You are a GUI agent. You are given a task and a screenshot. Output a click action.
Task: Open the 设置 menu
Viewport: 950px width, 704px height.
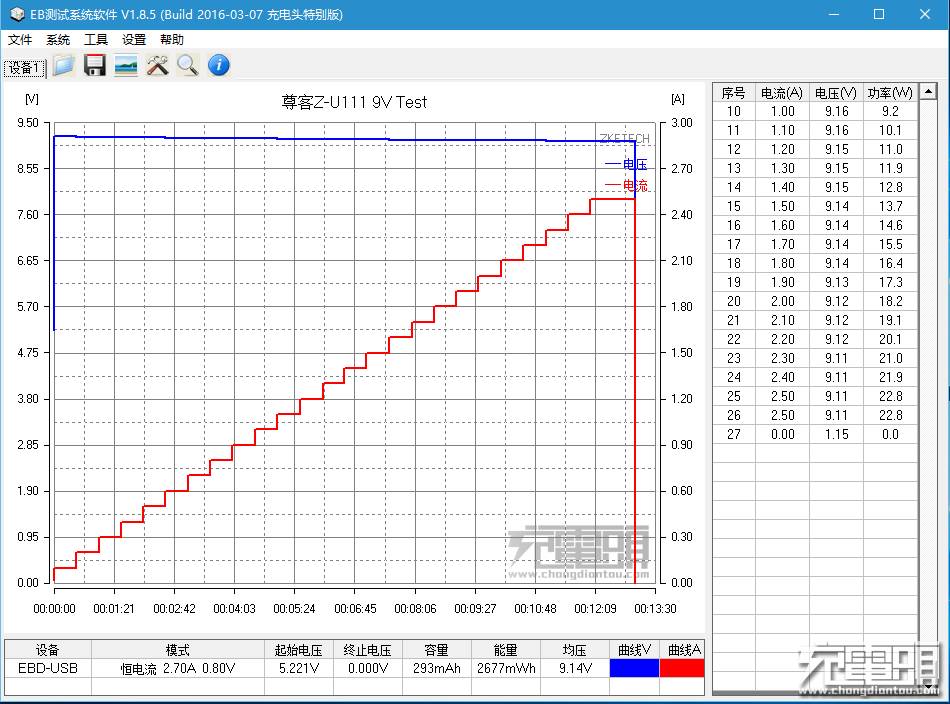tap(134, 39)
